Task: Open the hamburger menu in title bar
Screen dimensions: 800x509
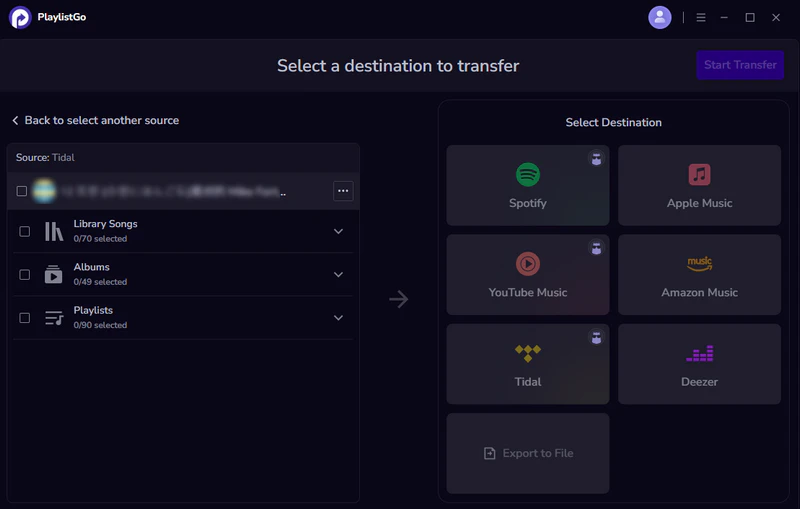Action: point(701,17)
